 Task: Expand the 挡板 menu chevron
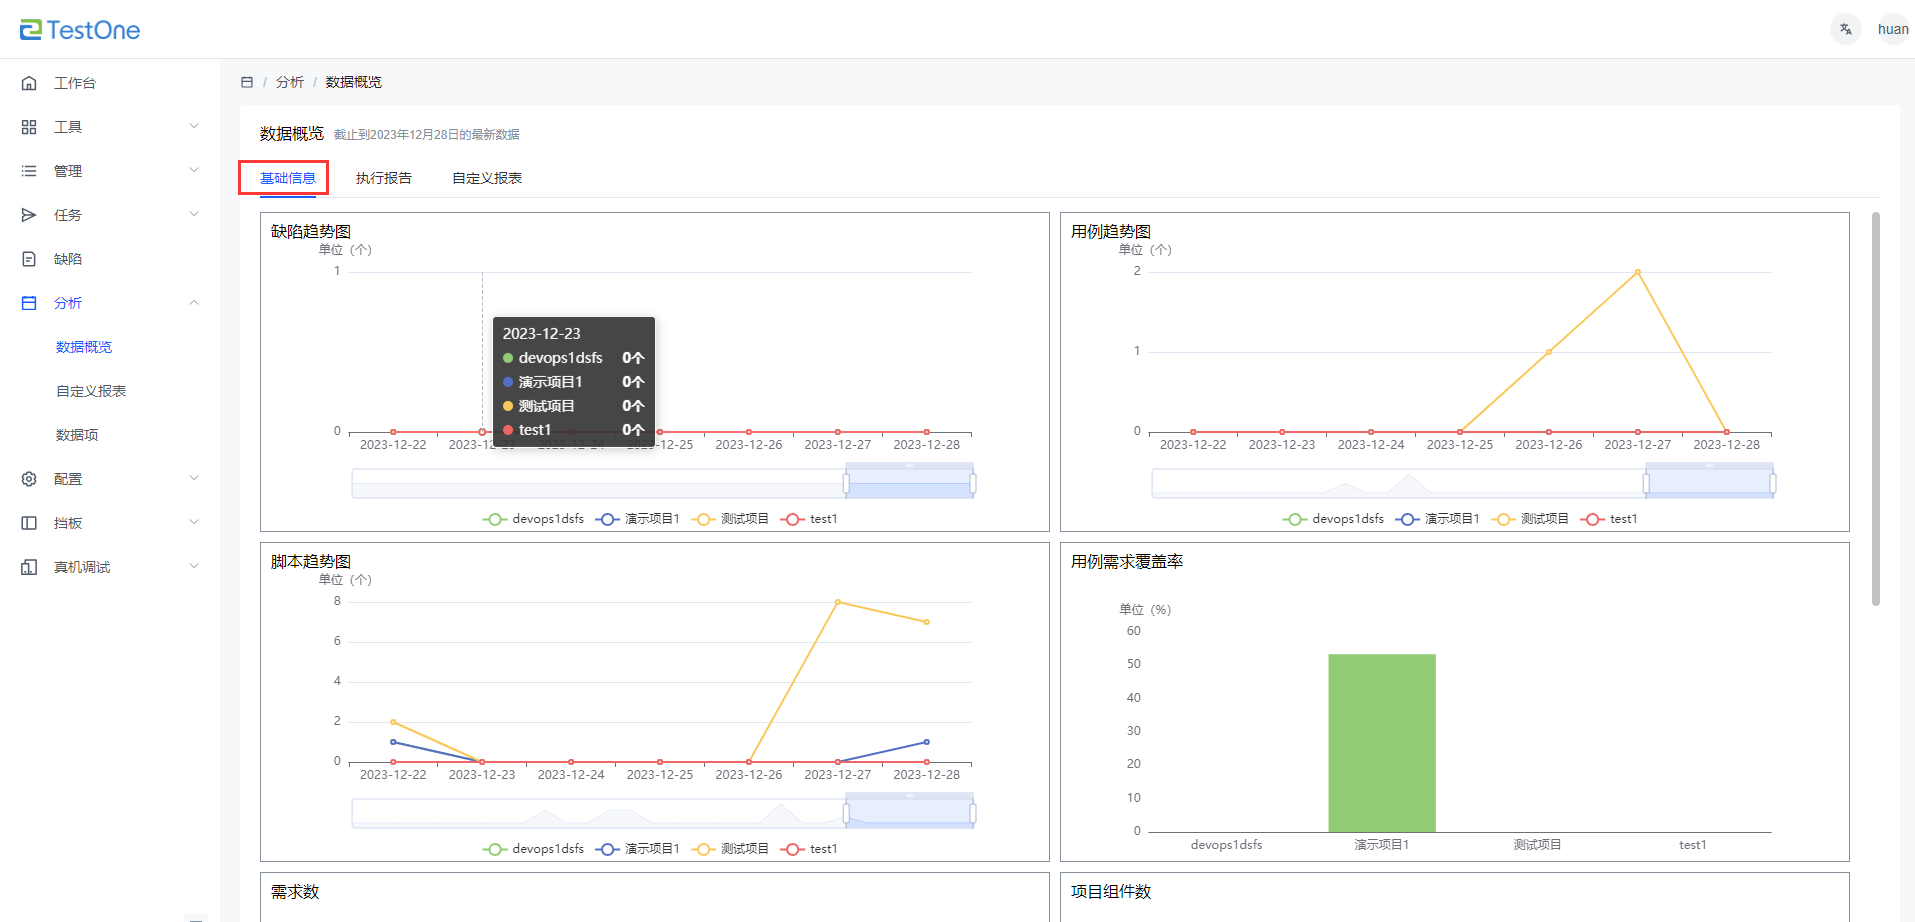[x=194, y=523]
